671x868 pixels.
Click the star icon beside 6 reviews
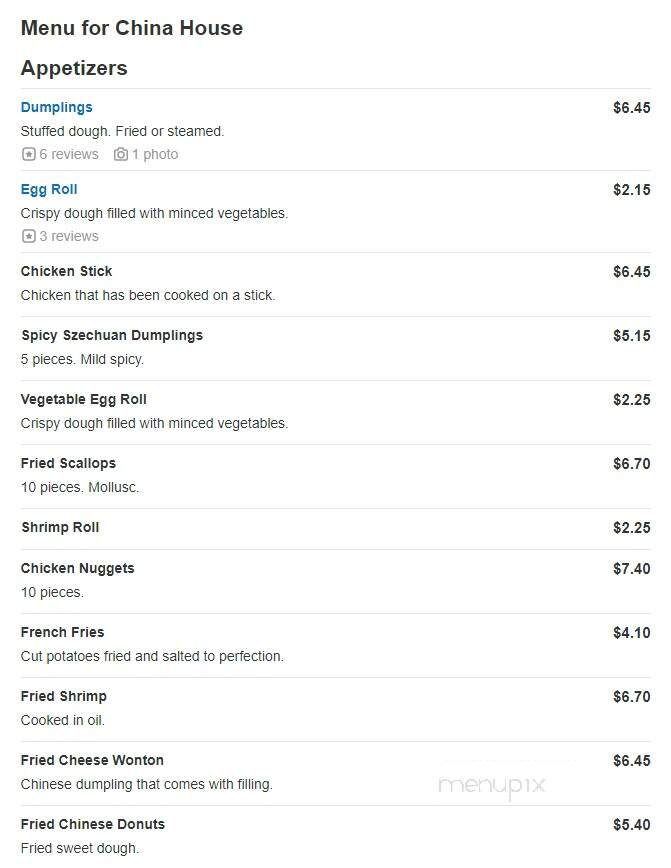coord(29,154)
